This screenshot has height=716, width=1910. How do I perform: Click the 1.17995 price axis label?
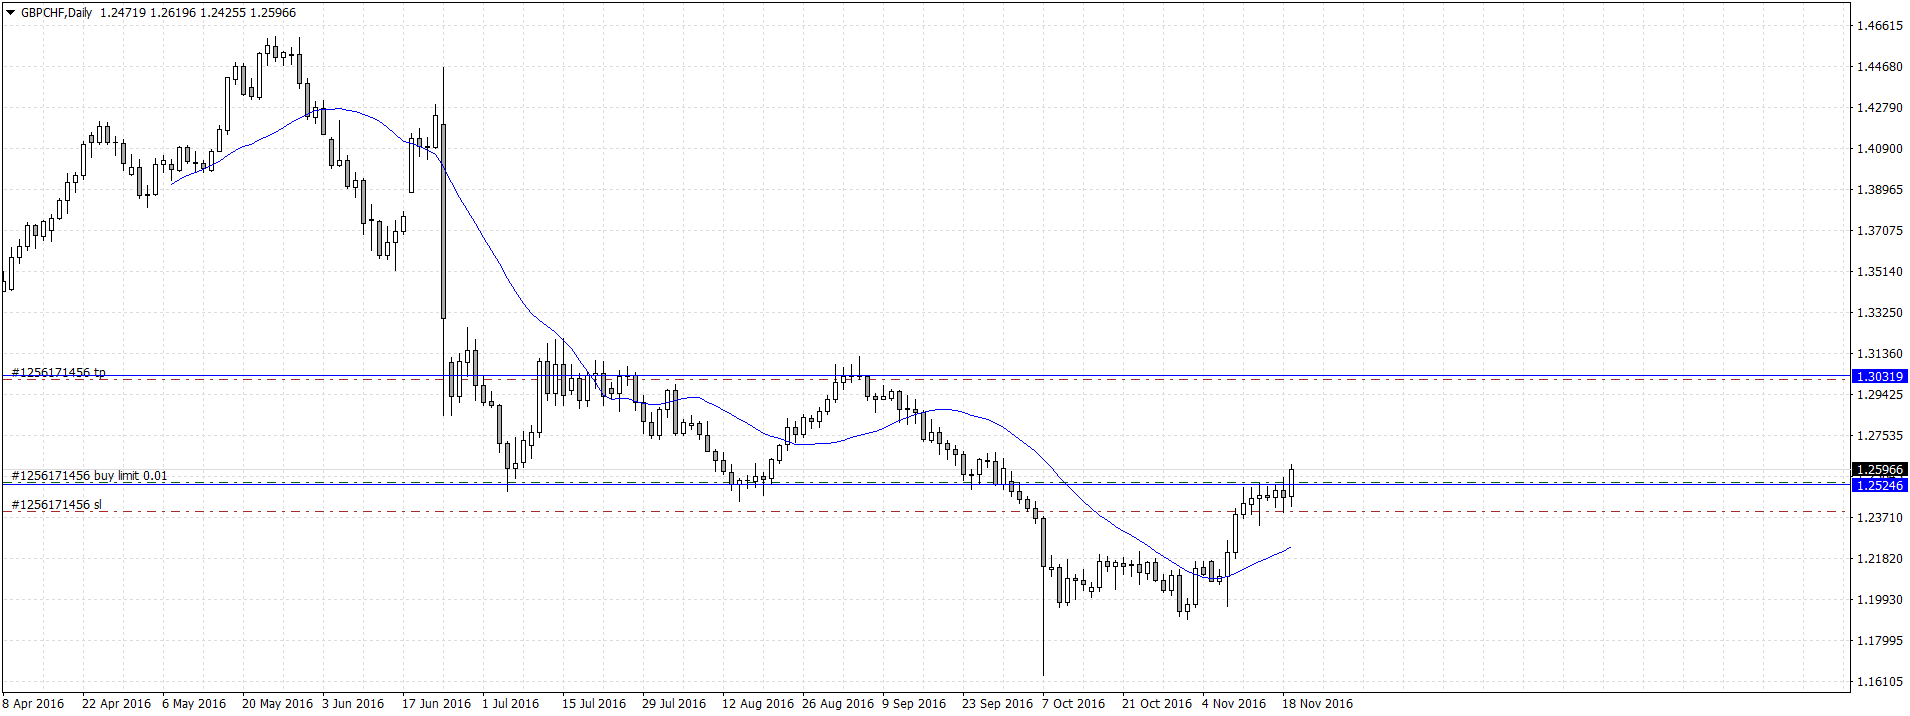[1880, 641]
